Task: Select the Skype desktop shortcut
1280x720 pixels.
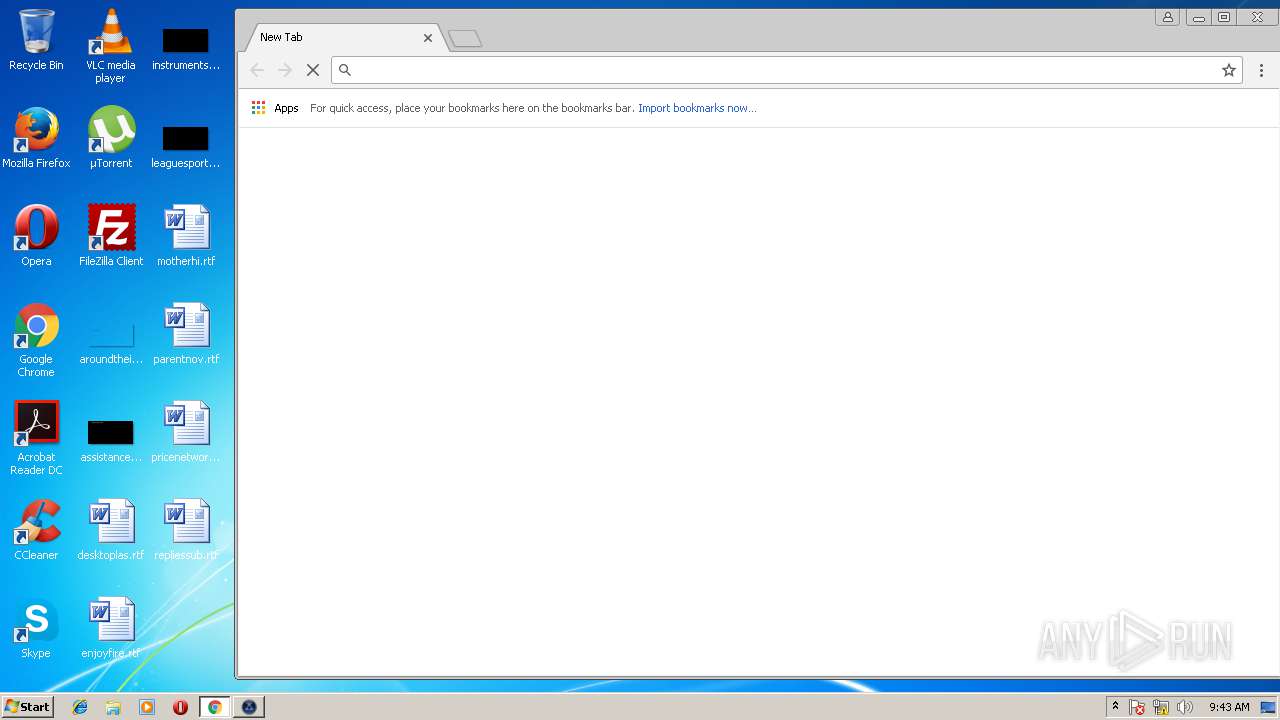Action: pos(36,628)
